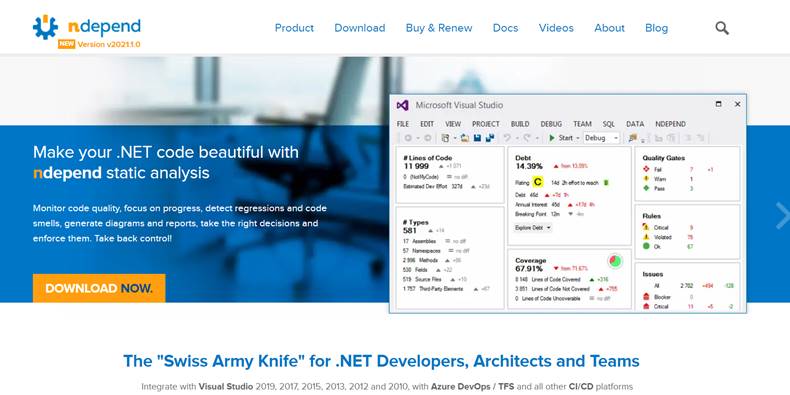Click the yellow C debt rating badge
790x395 pixels.
tap(538, 182)
